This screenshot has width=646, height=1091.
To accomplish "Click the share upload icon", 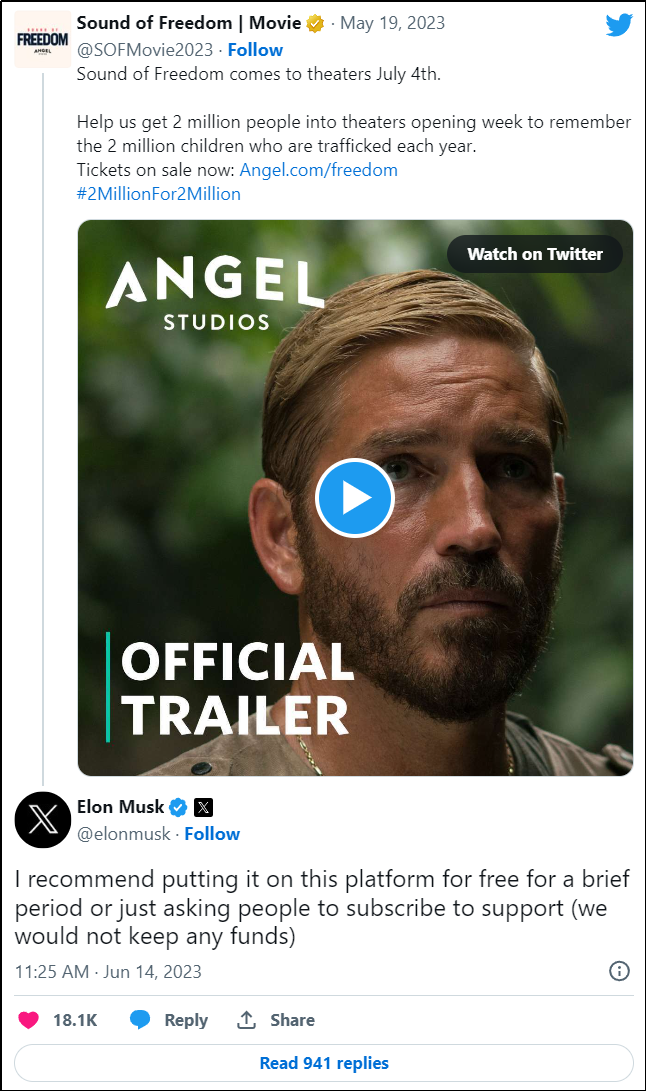I will coord(246,1020).
